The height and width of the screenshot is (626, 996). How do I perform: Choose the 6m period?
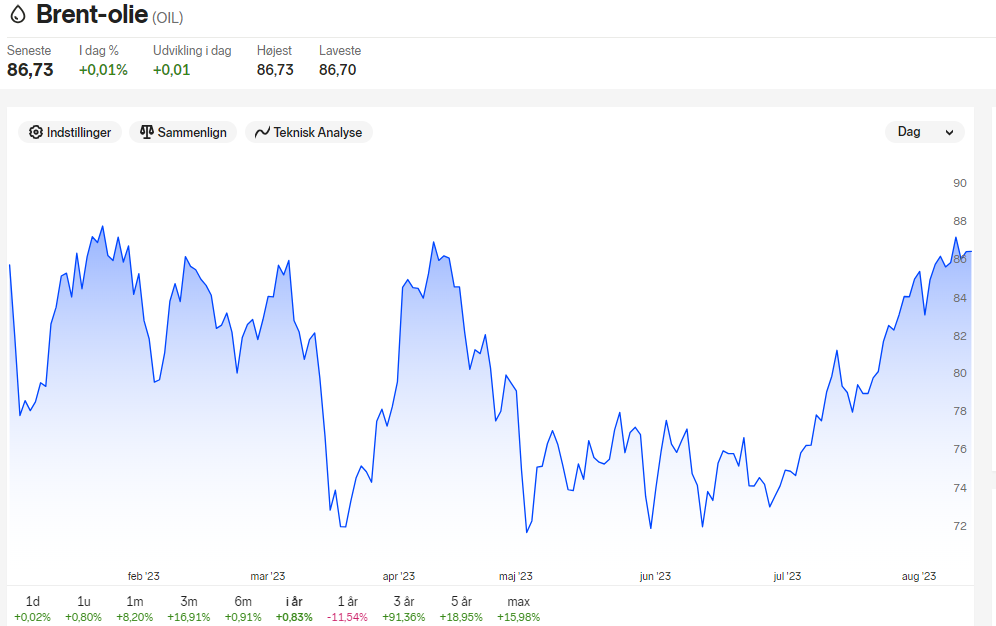[243, 608]
